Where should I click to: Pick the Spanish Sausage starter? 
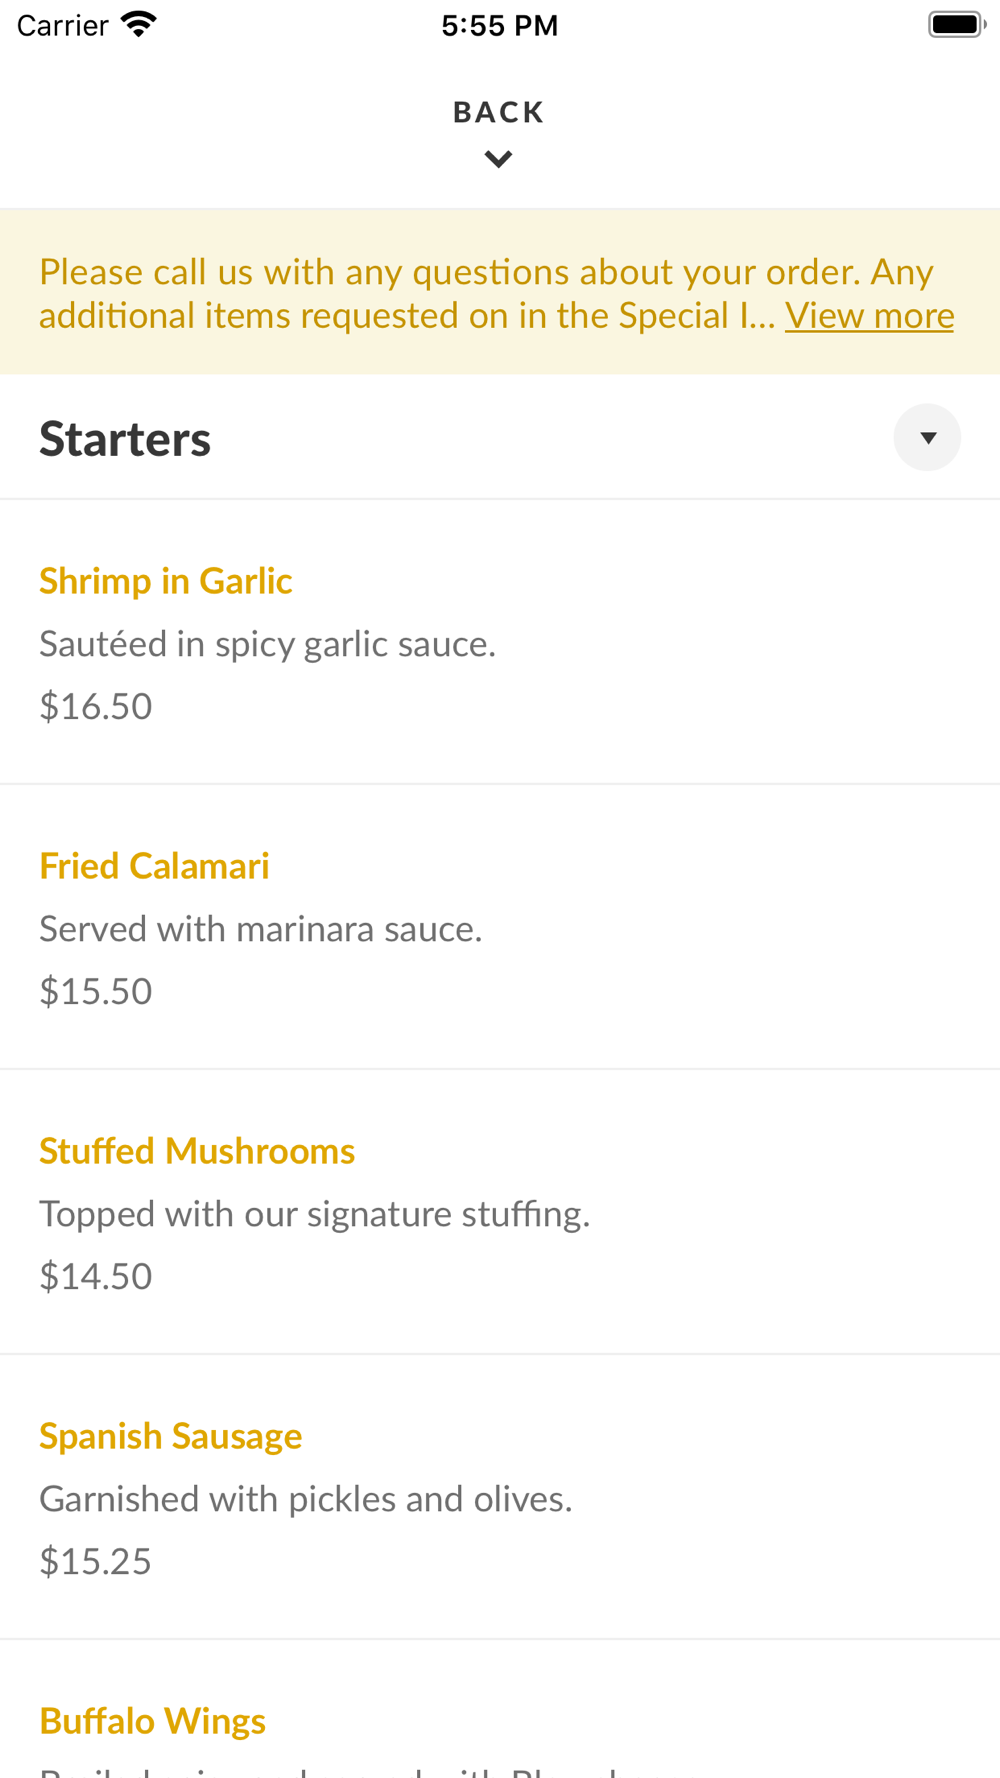[x=170, y=1436]
